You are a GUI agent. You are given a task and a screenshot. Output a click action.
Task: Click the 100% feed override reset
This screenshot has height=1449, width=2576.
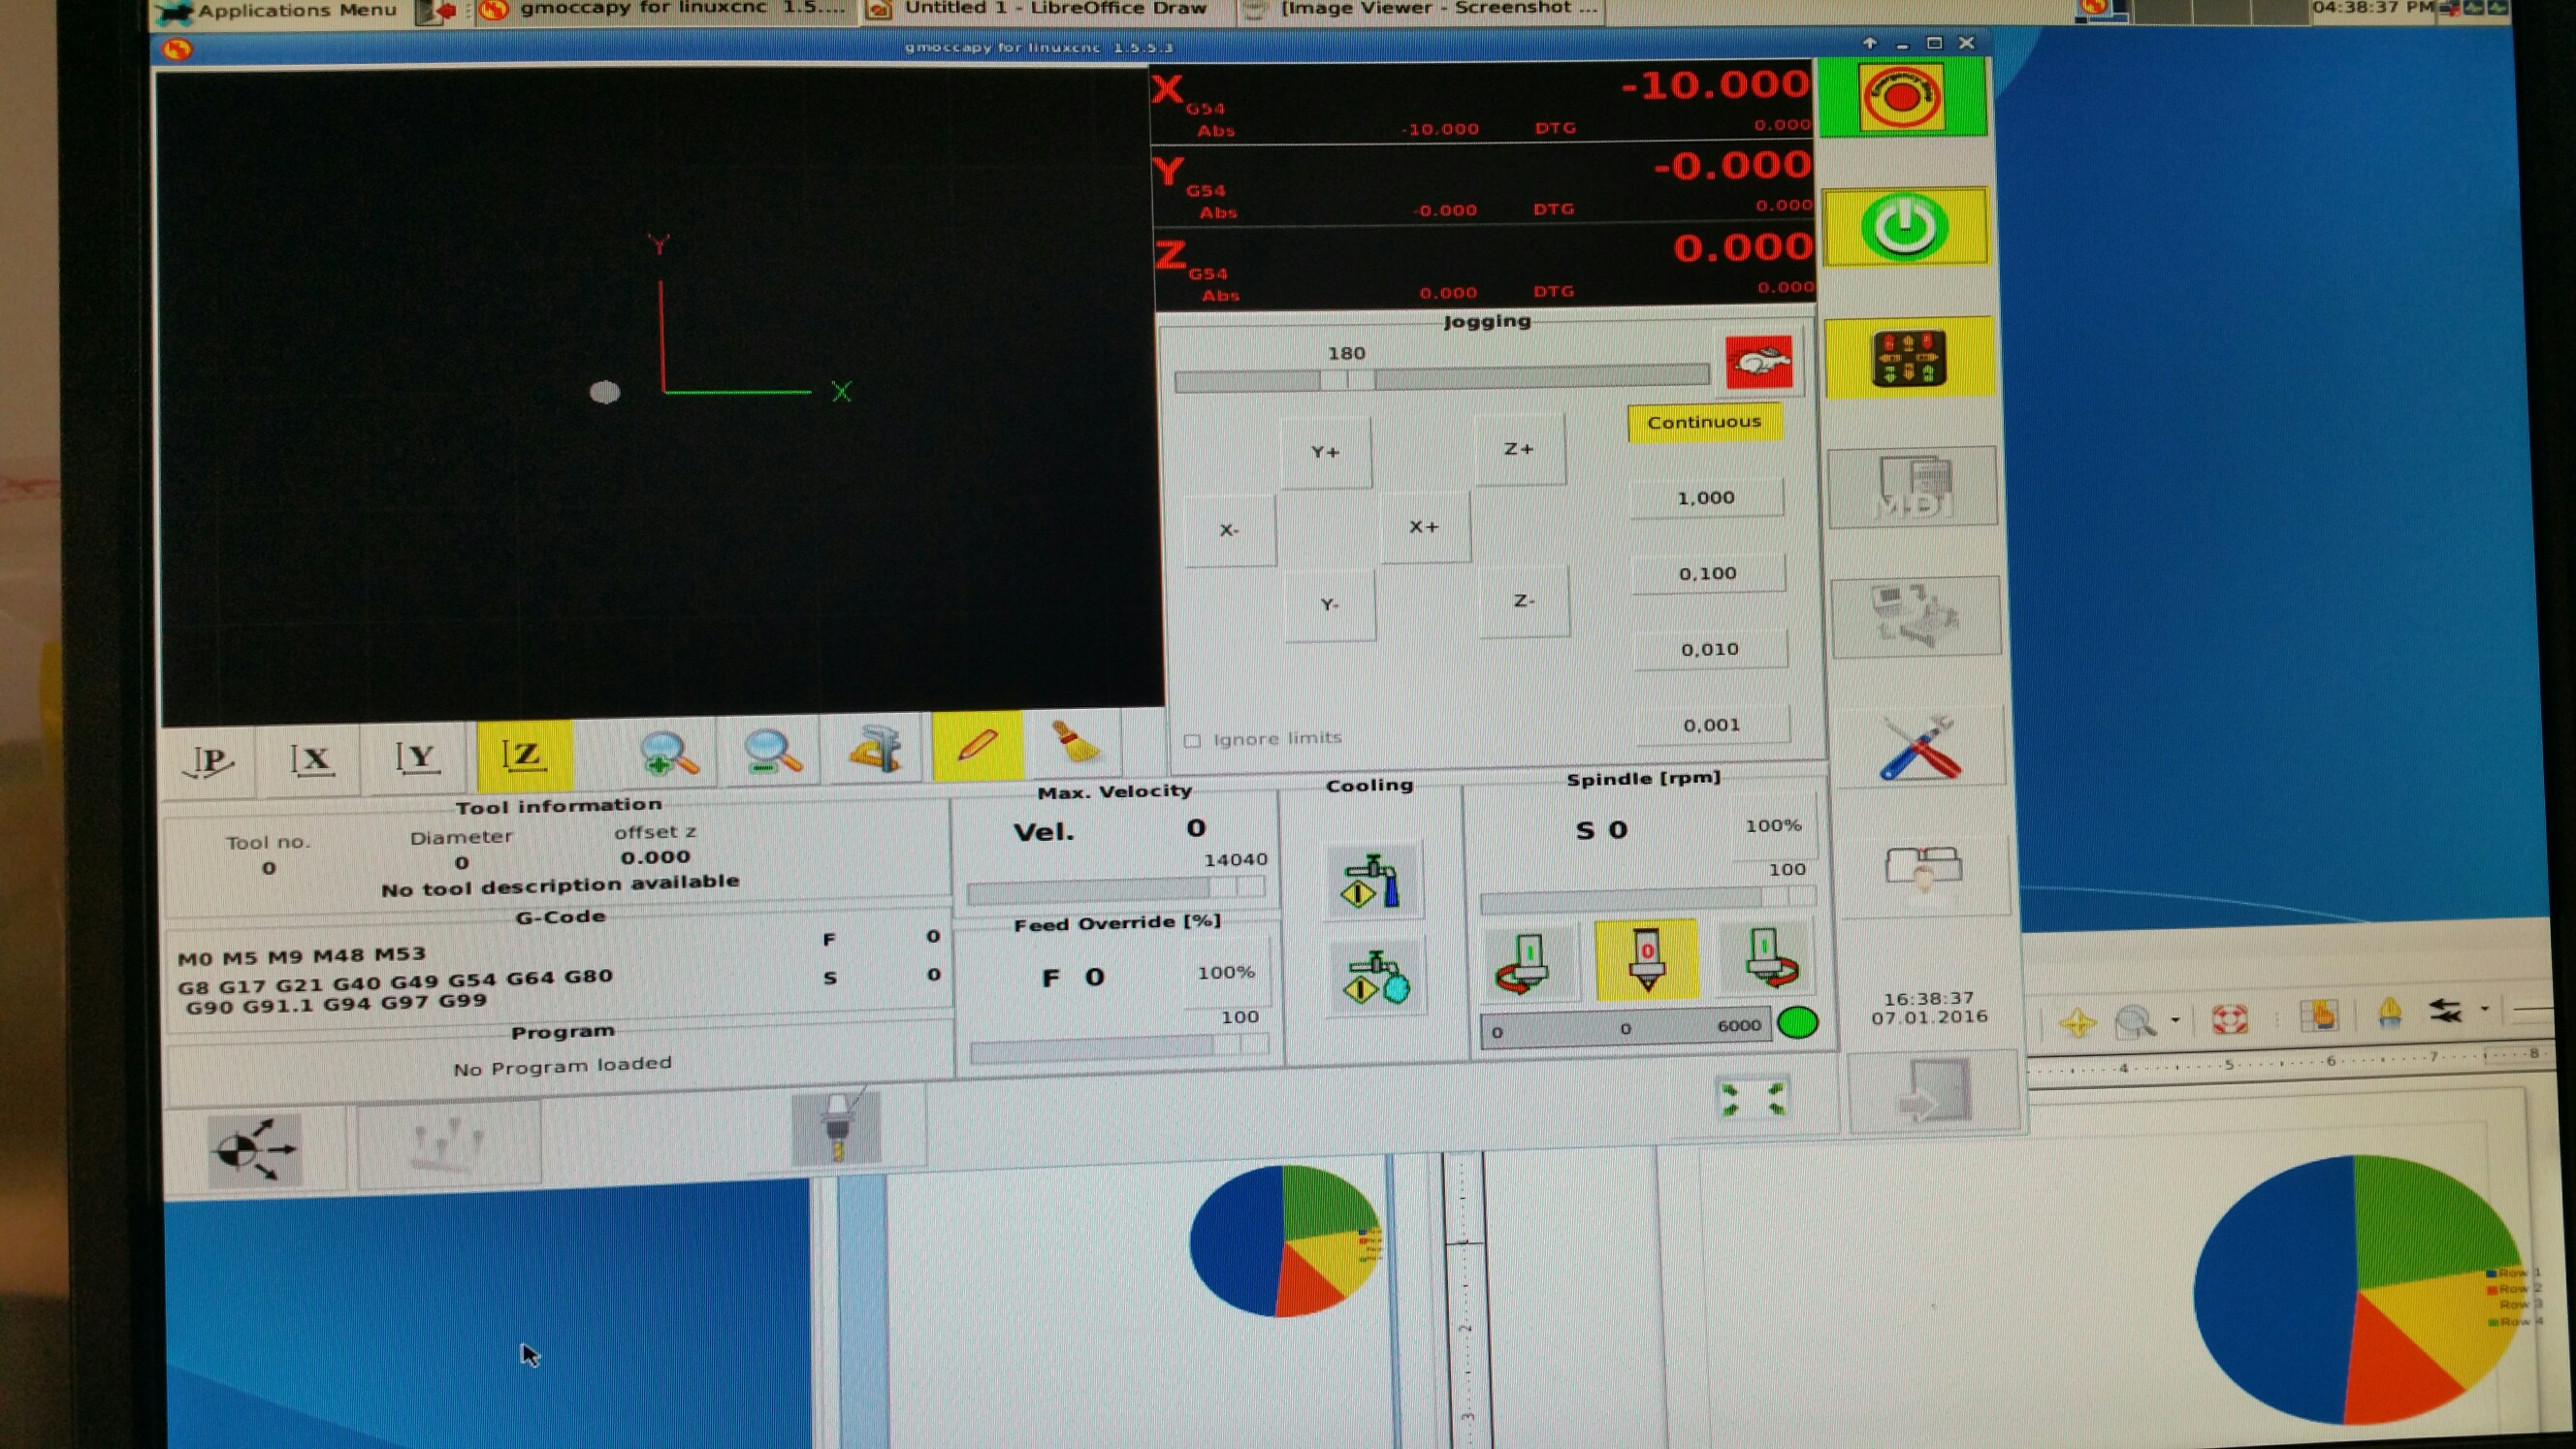coord(1226,973)
